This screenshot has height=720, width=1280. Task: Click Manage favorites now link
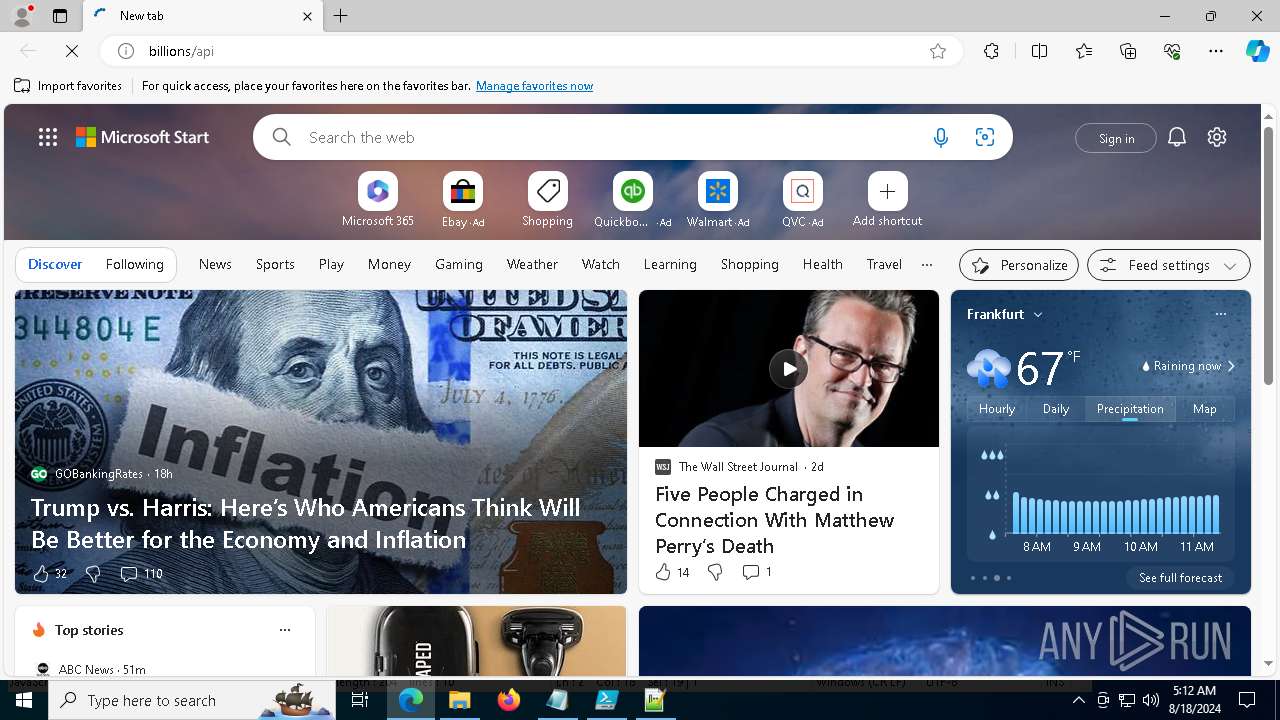(x=534, y=86)
